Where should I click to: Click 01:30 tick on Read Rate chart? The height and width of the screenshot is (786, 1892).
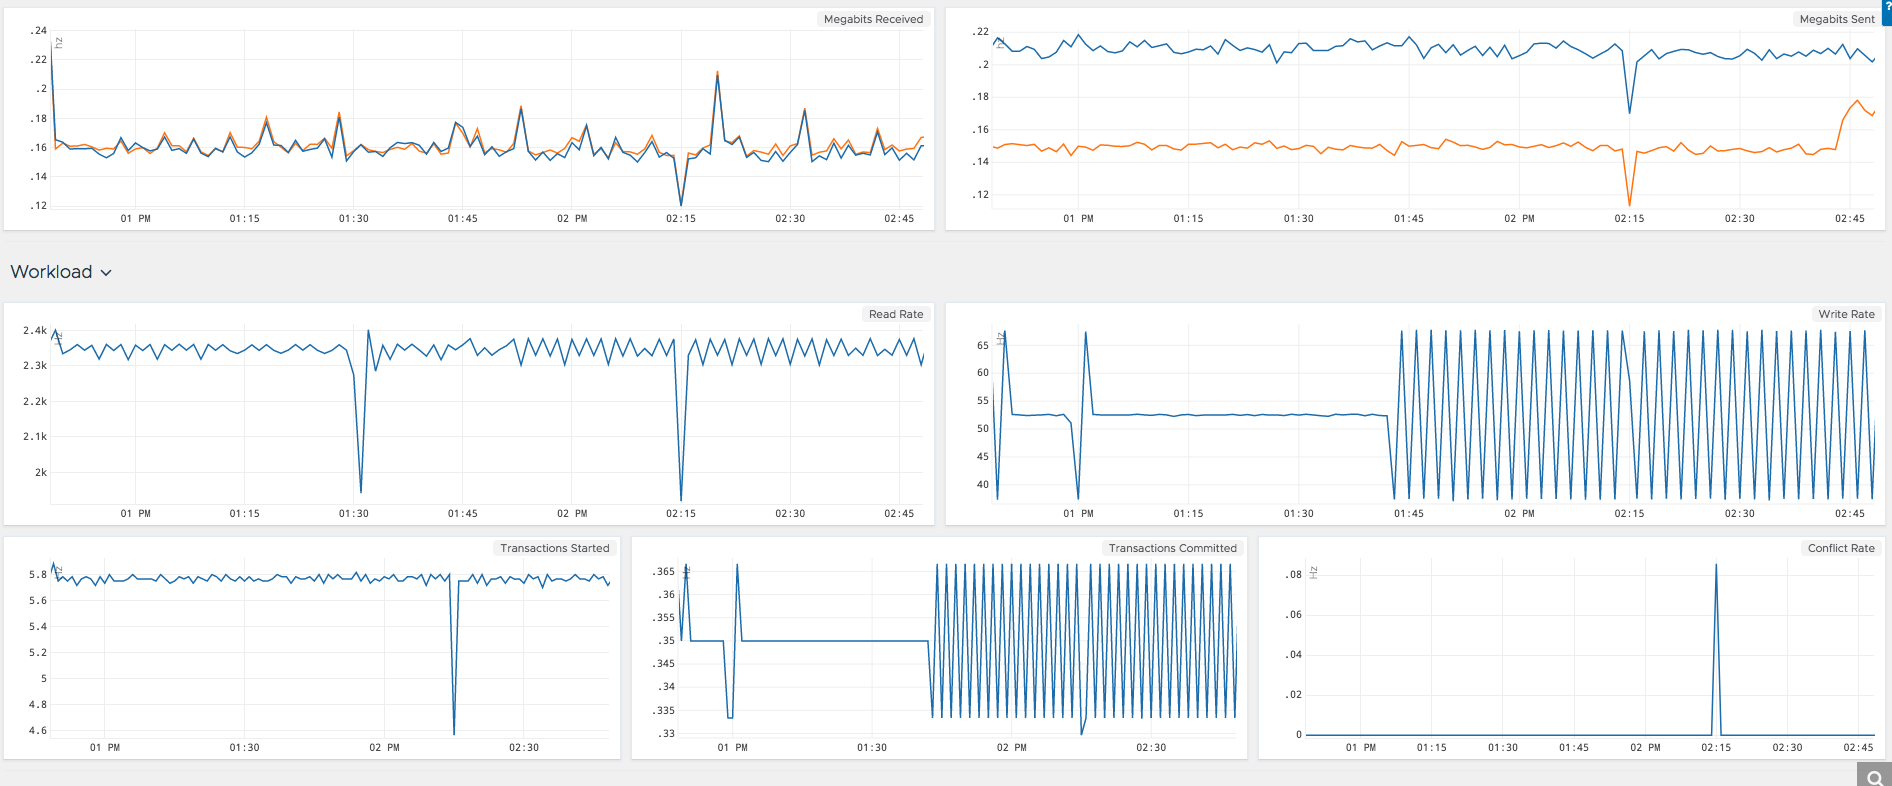pyautogui.click(x=354, y=513)
